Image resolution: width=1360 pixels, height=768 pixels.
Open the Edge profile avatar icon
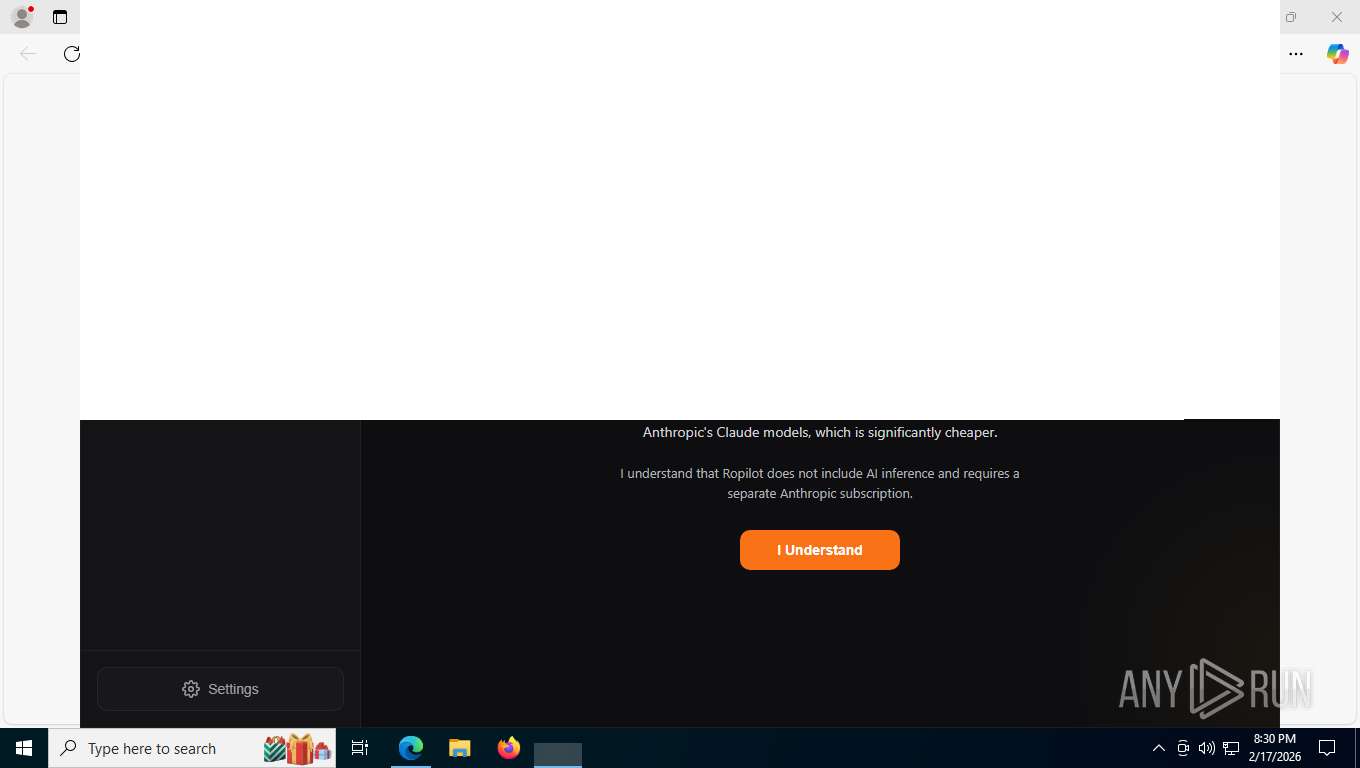[x=22, y=17]
